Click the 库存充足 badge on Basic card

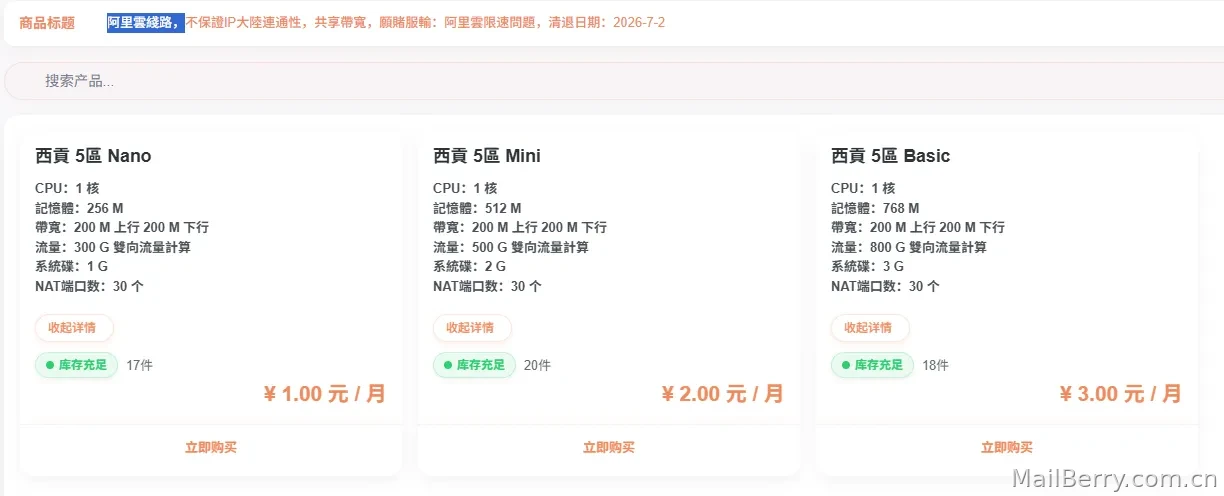(x=873, y=365)
